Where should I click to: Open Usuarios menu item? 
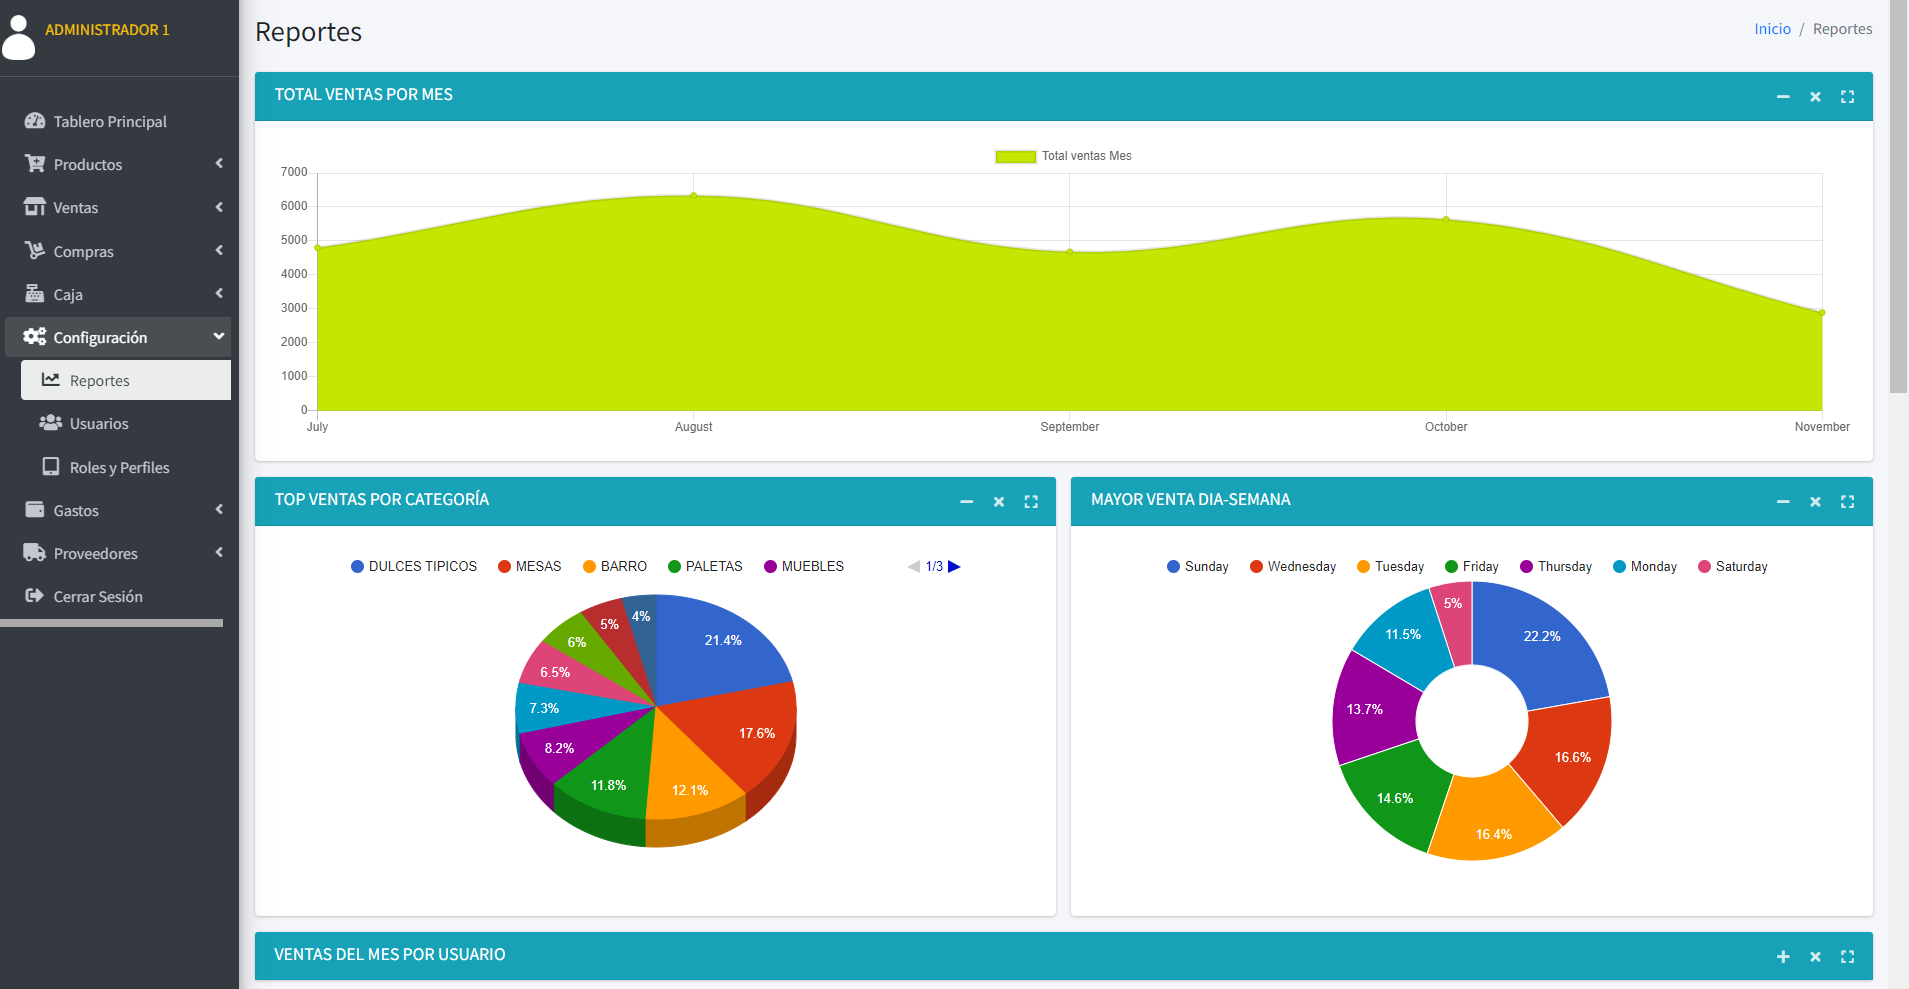point(126,423)
